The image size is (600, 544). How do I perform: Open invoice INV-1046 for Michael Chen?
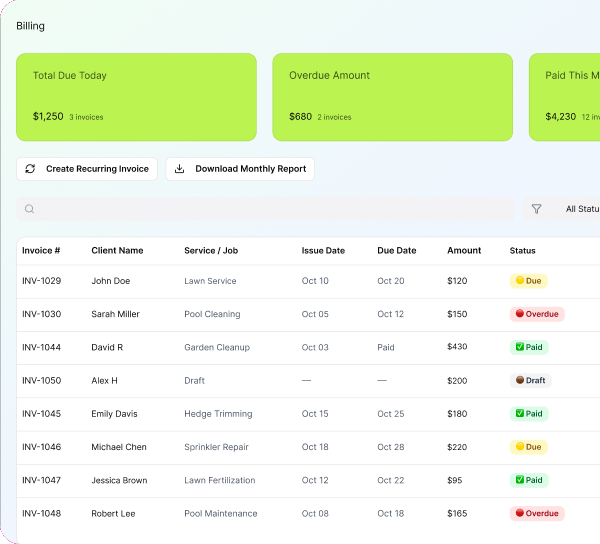308,447
